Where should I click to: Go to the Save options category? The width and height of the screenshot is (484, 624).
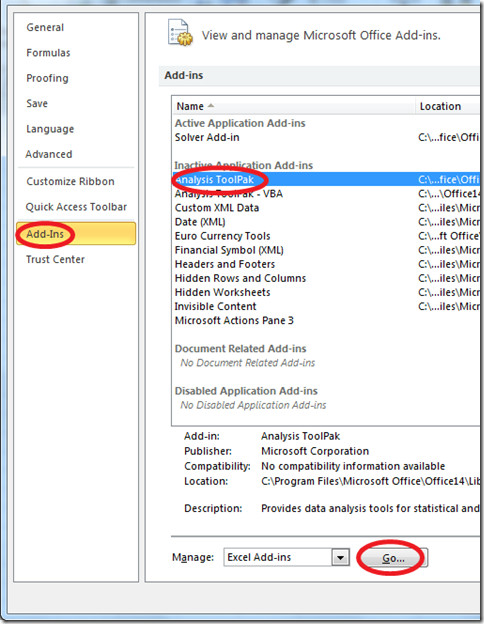click(x=37, y=103)
